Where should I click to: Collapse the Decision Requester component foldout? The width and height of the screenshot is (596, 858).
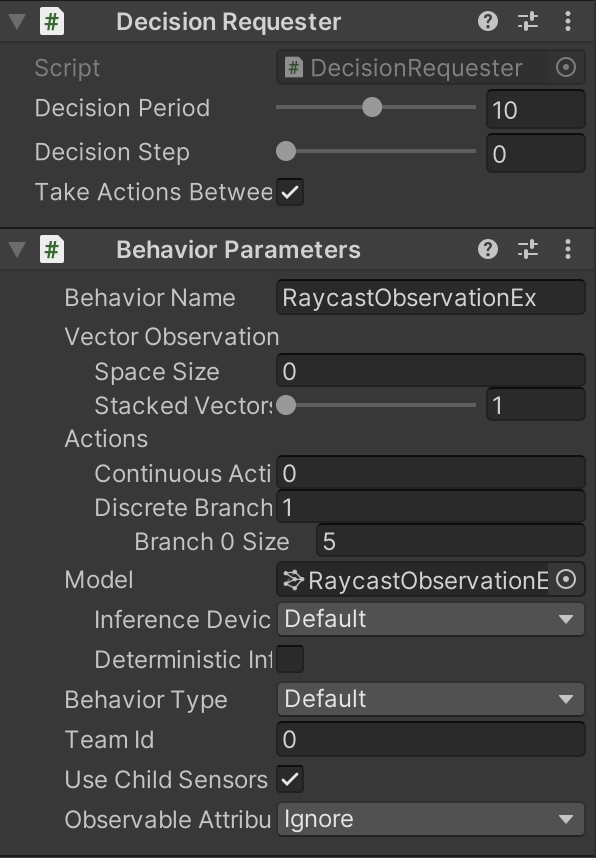point(18,22)
